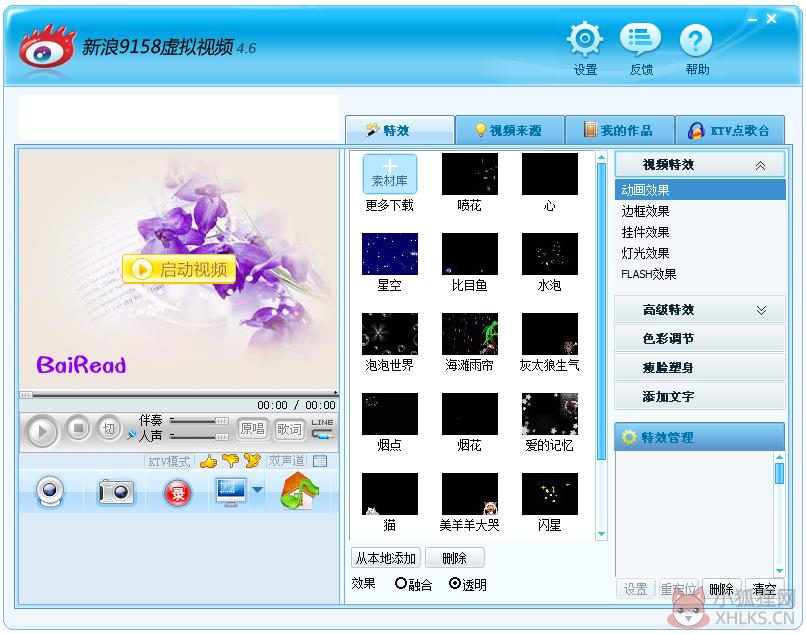Select the 泡泡世界 effect thumbnail
The width and height of the screenshot is (806, 634).
click(390, 334)
